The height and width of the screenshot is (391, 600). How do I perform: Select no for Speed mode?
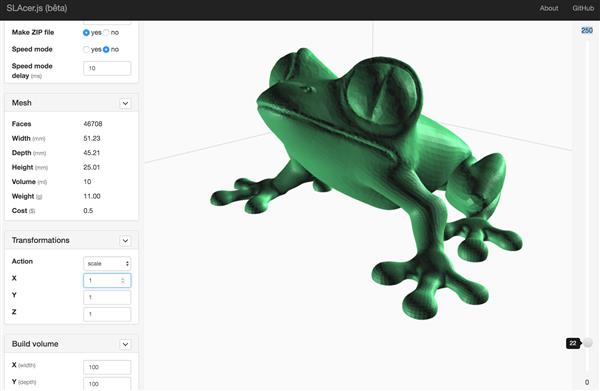pos(106,49)
